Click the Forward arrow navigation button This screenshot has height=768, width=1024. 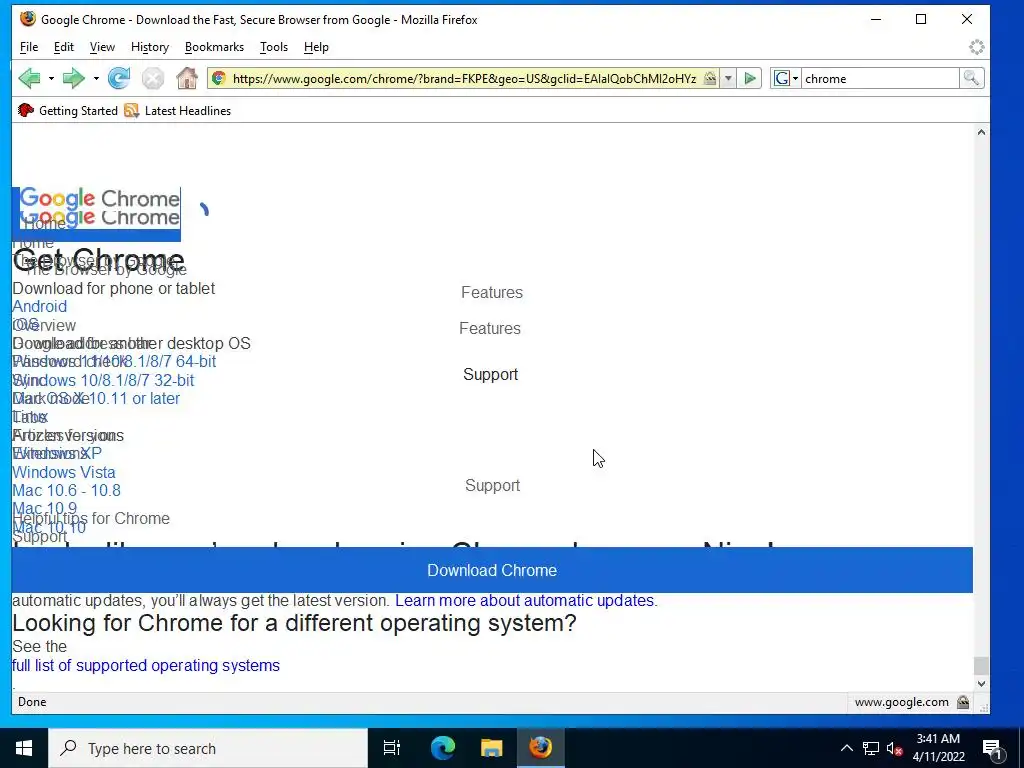click(74, 78)
